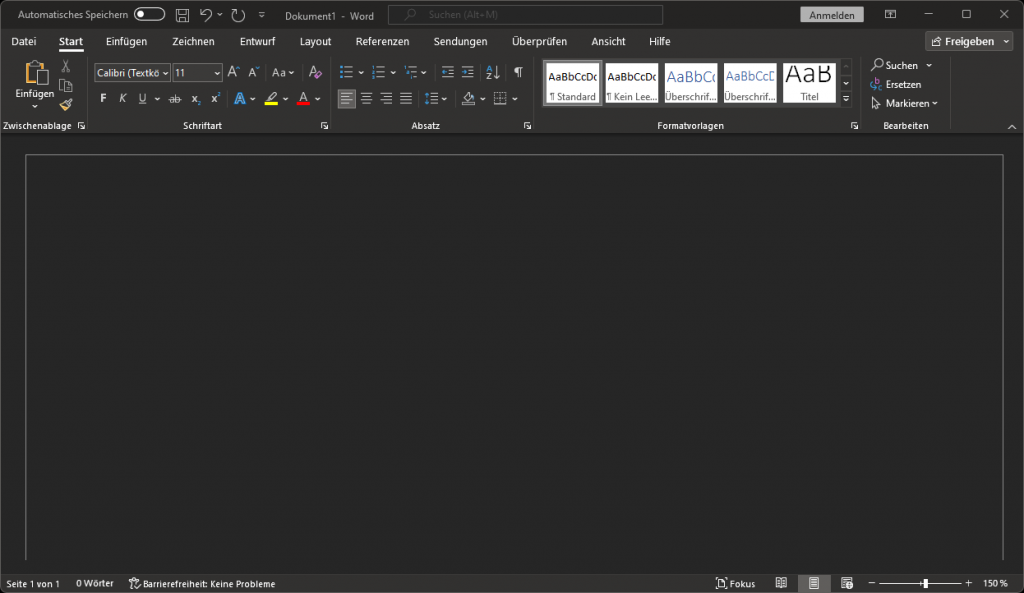Show paragraph marks with the pilcrow icon
Viewport: 1024px width, 593px height.
[x=516, y=72]
